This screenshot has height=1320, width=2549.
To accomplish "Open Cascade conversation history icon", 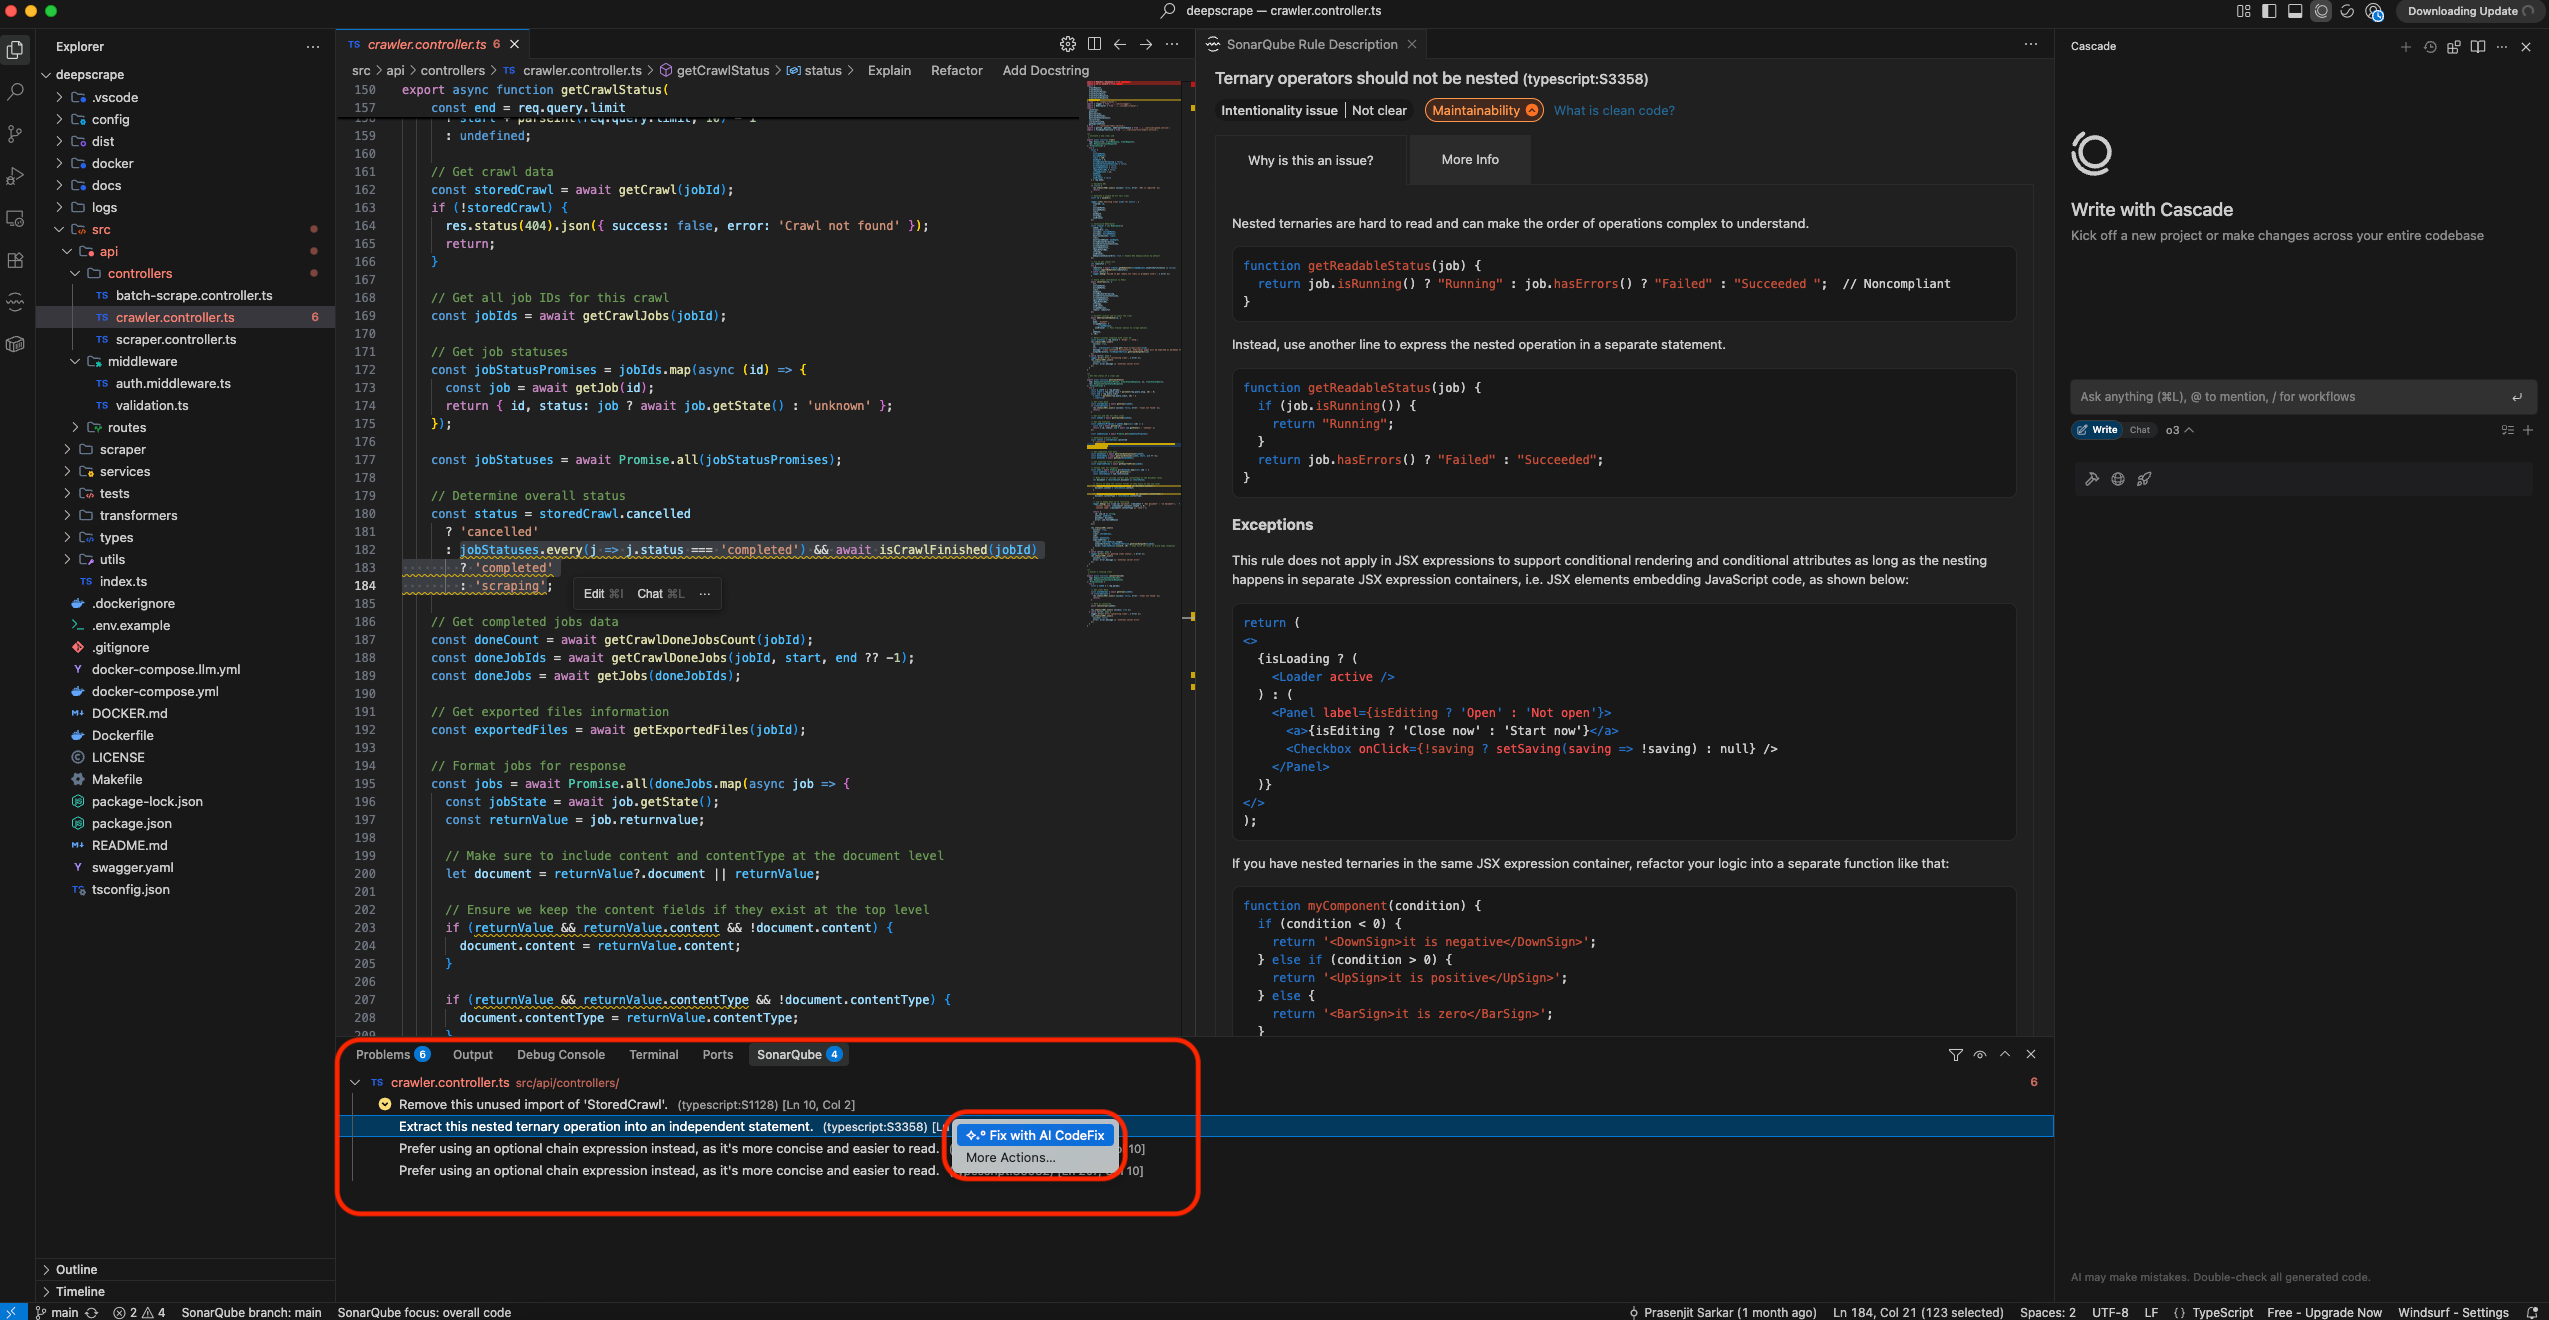I will (x=2430, y=47).
